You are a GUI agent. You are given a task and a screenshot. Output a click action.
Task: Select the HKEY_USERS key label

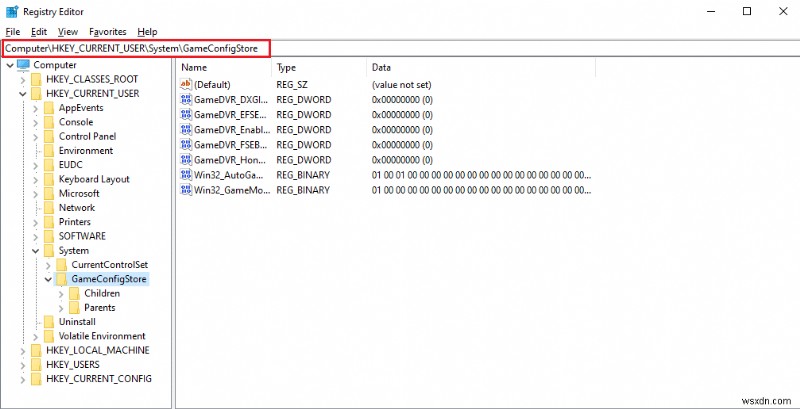tap(72, 365)
